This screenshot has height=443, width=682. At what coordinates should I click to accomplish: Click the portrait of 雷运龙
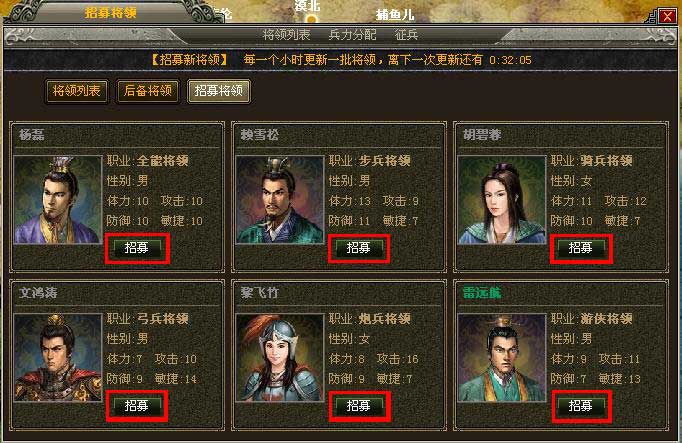(501, 357)
